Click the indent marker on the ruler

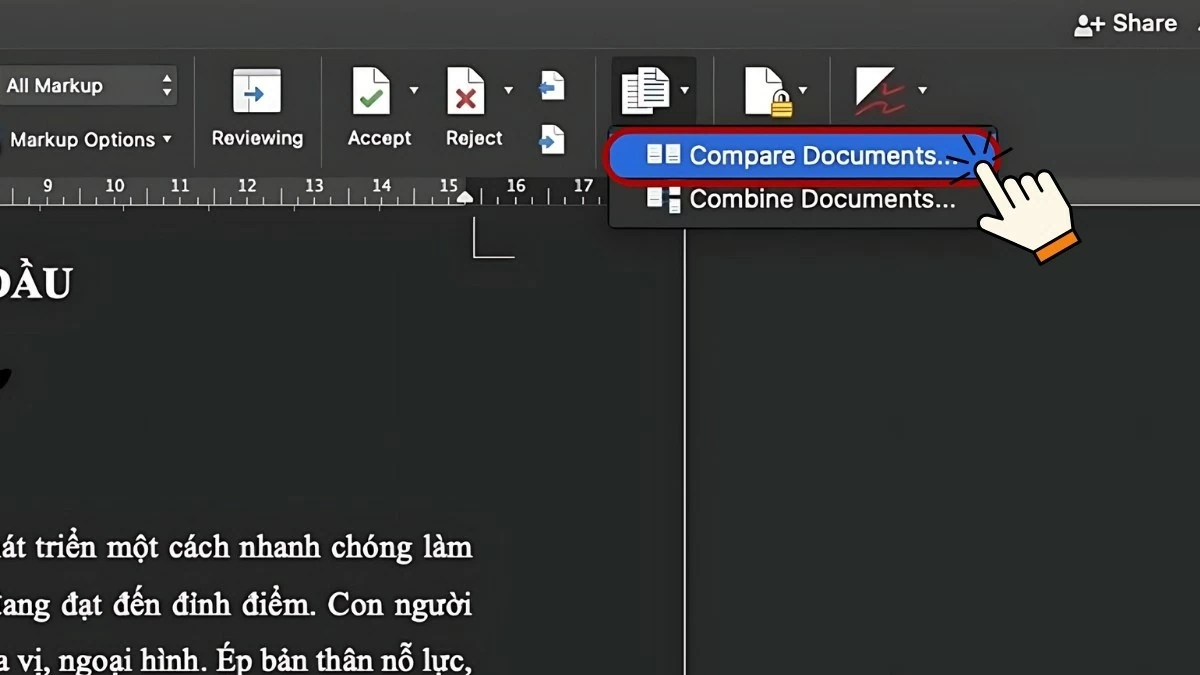click(464, 197)
